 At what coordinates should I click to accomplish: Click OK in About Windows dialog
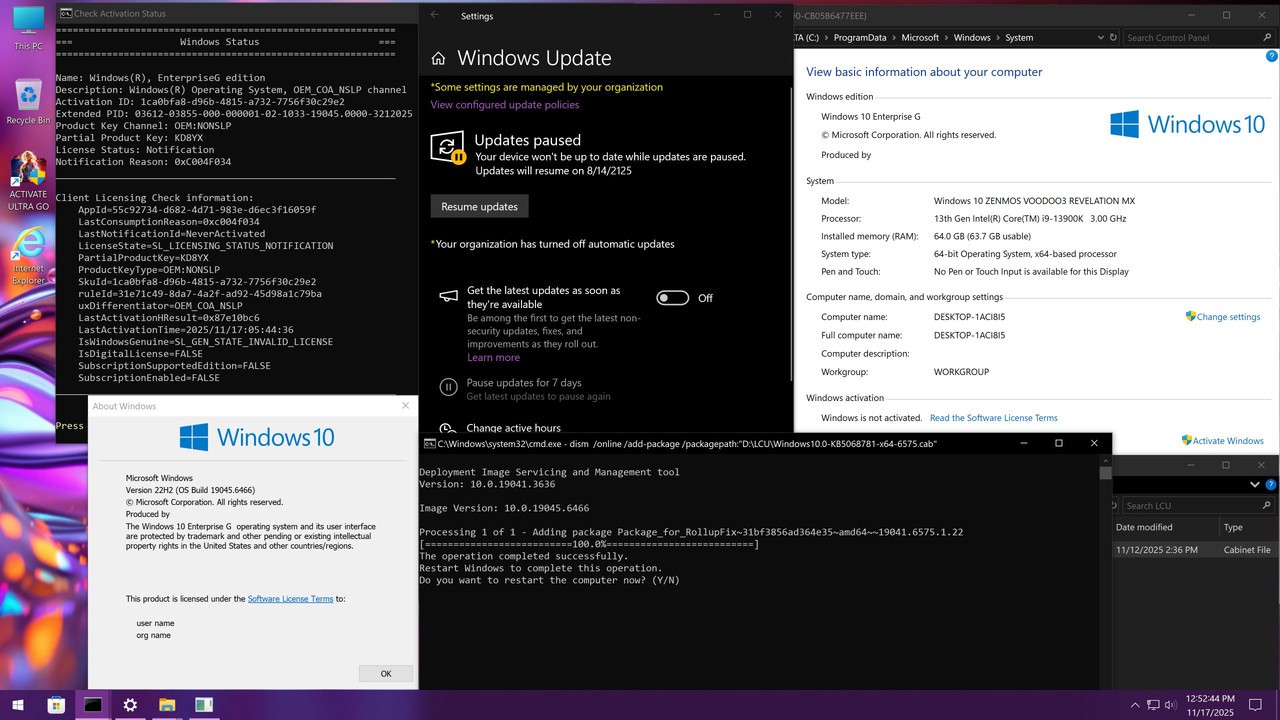tap(385, 674)
